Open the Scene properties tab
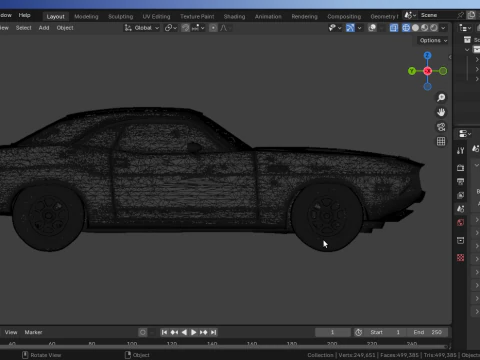 click(461, 209)
